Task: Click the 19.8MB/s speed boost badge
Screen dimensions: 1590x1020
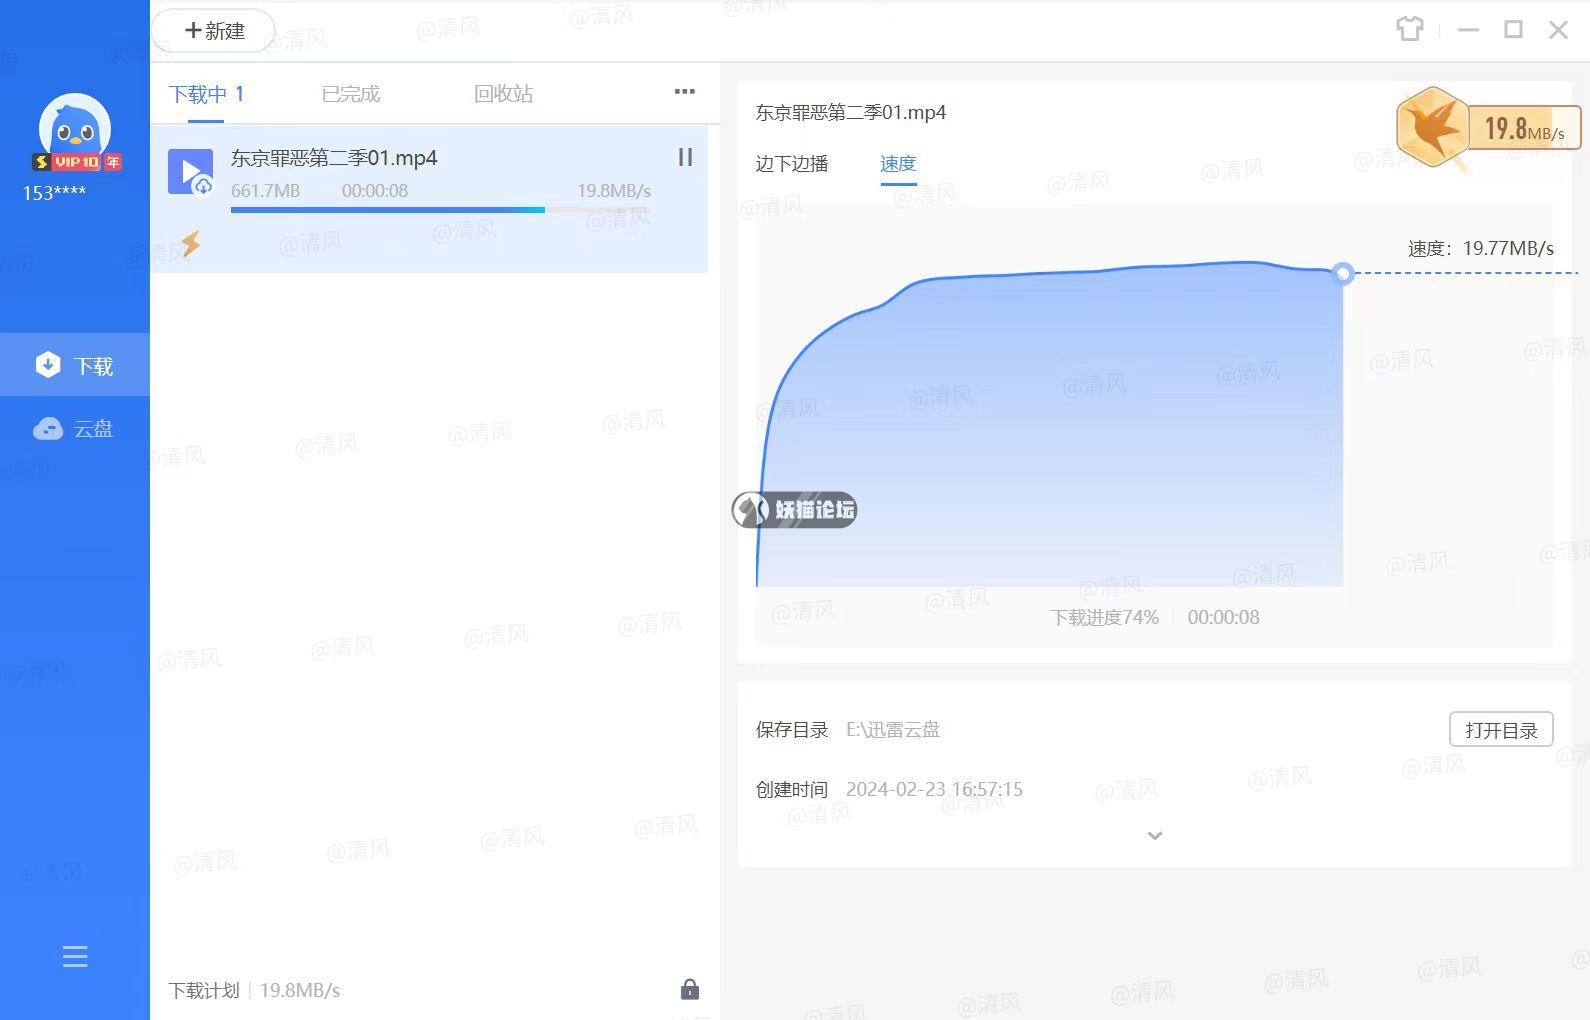Action: point(1488,128)
